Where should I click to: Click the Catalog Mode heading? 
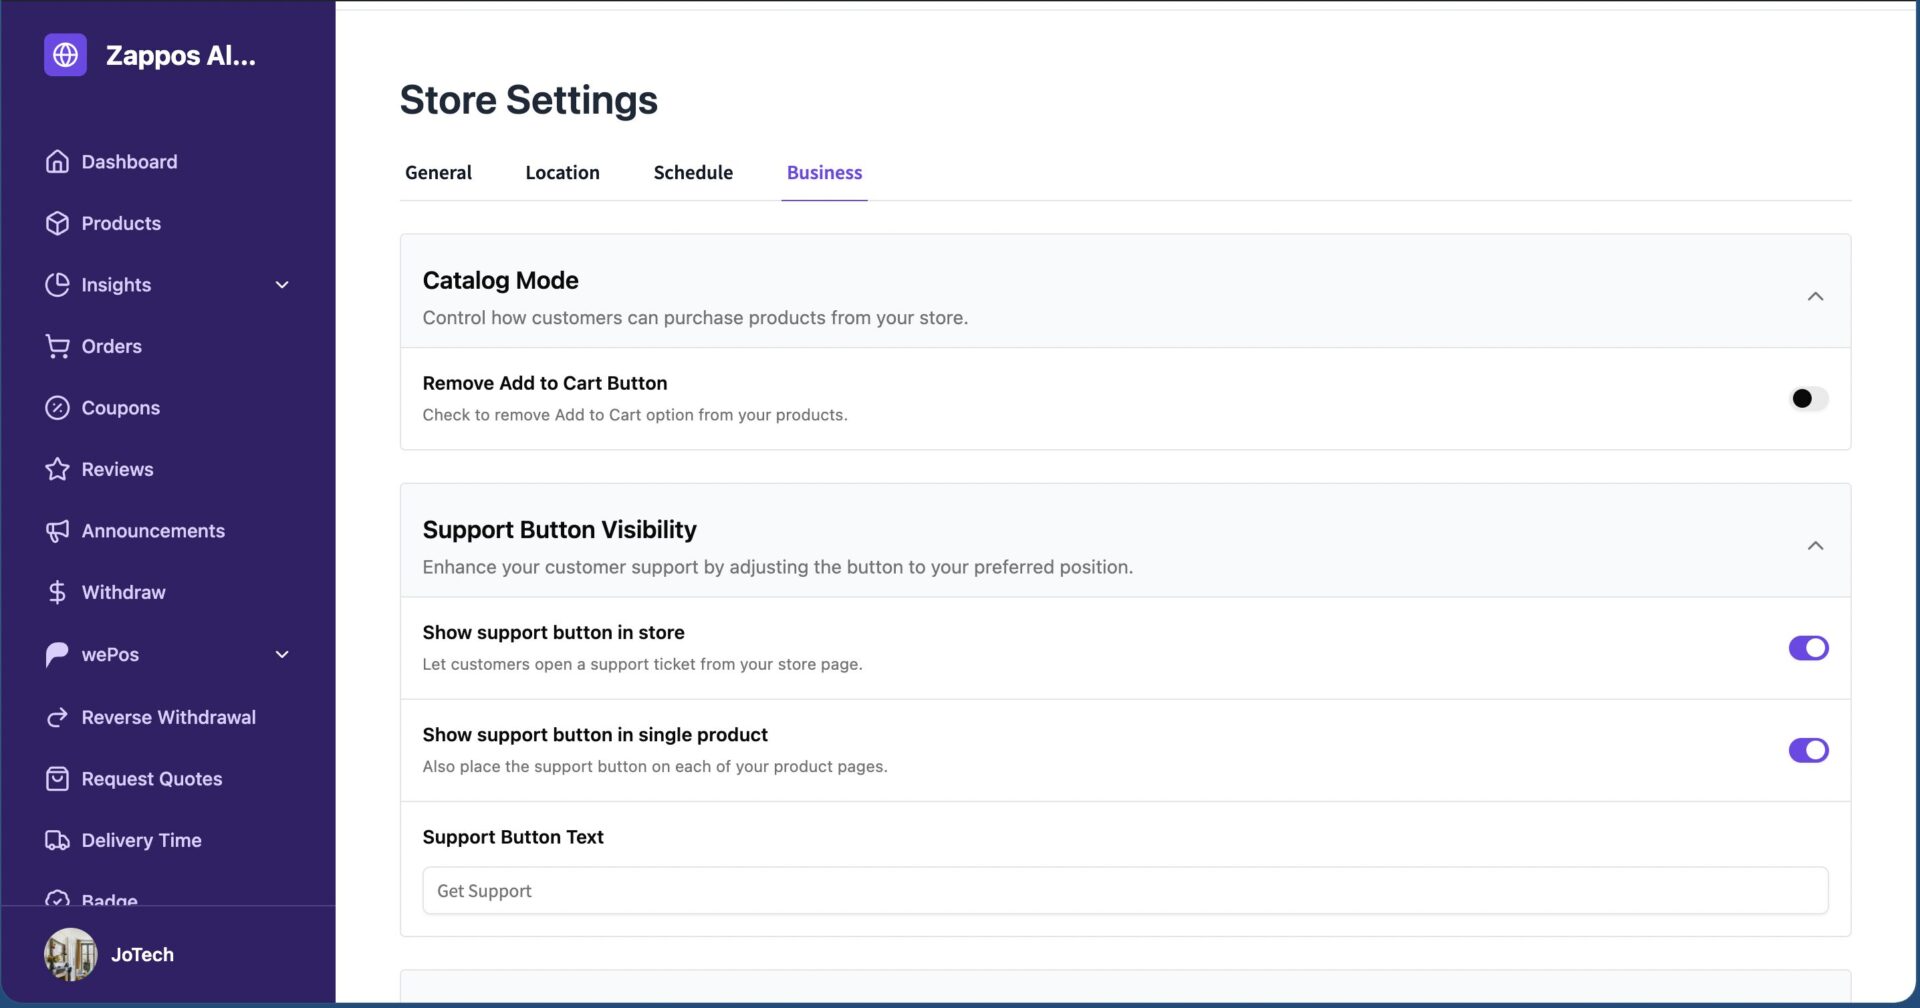pyautogui.click(x=500, y=280)
